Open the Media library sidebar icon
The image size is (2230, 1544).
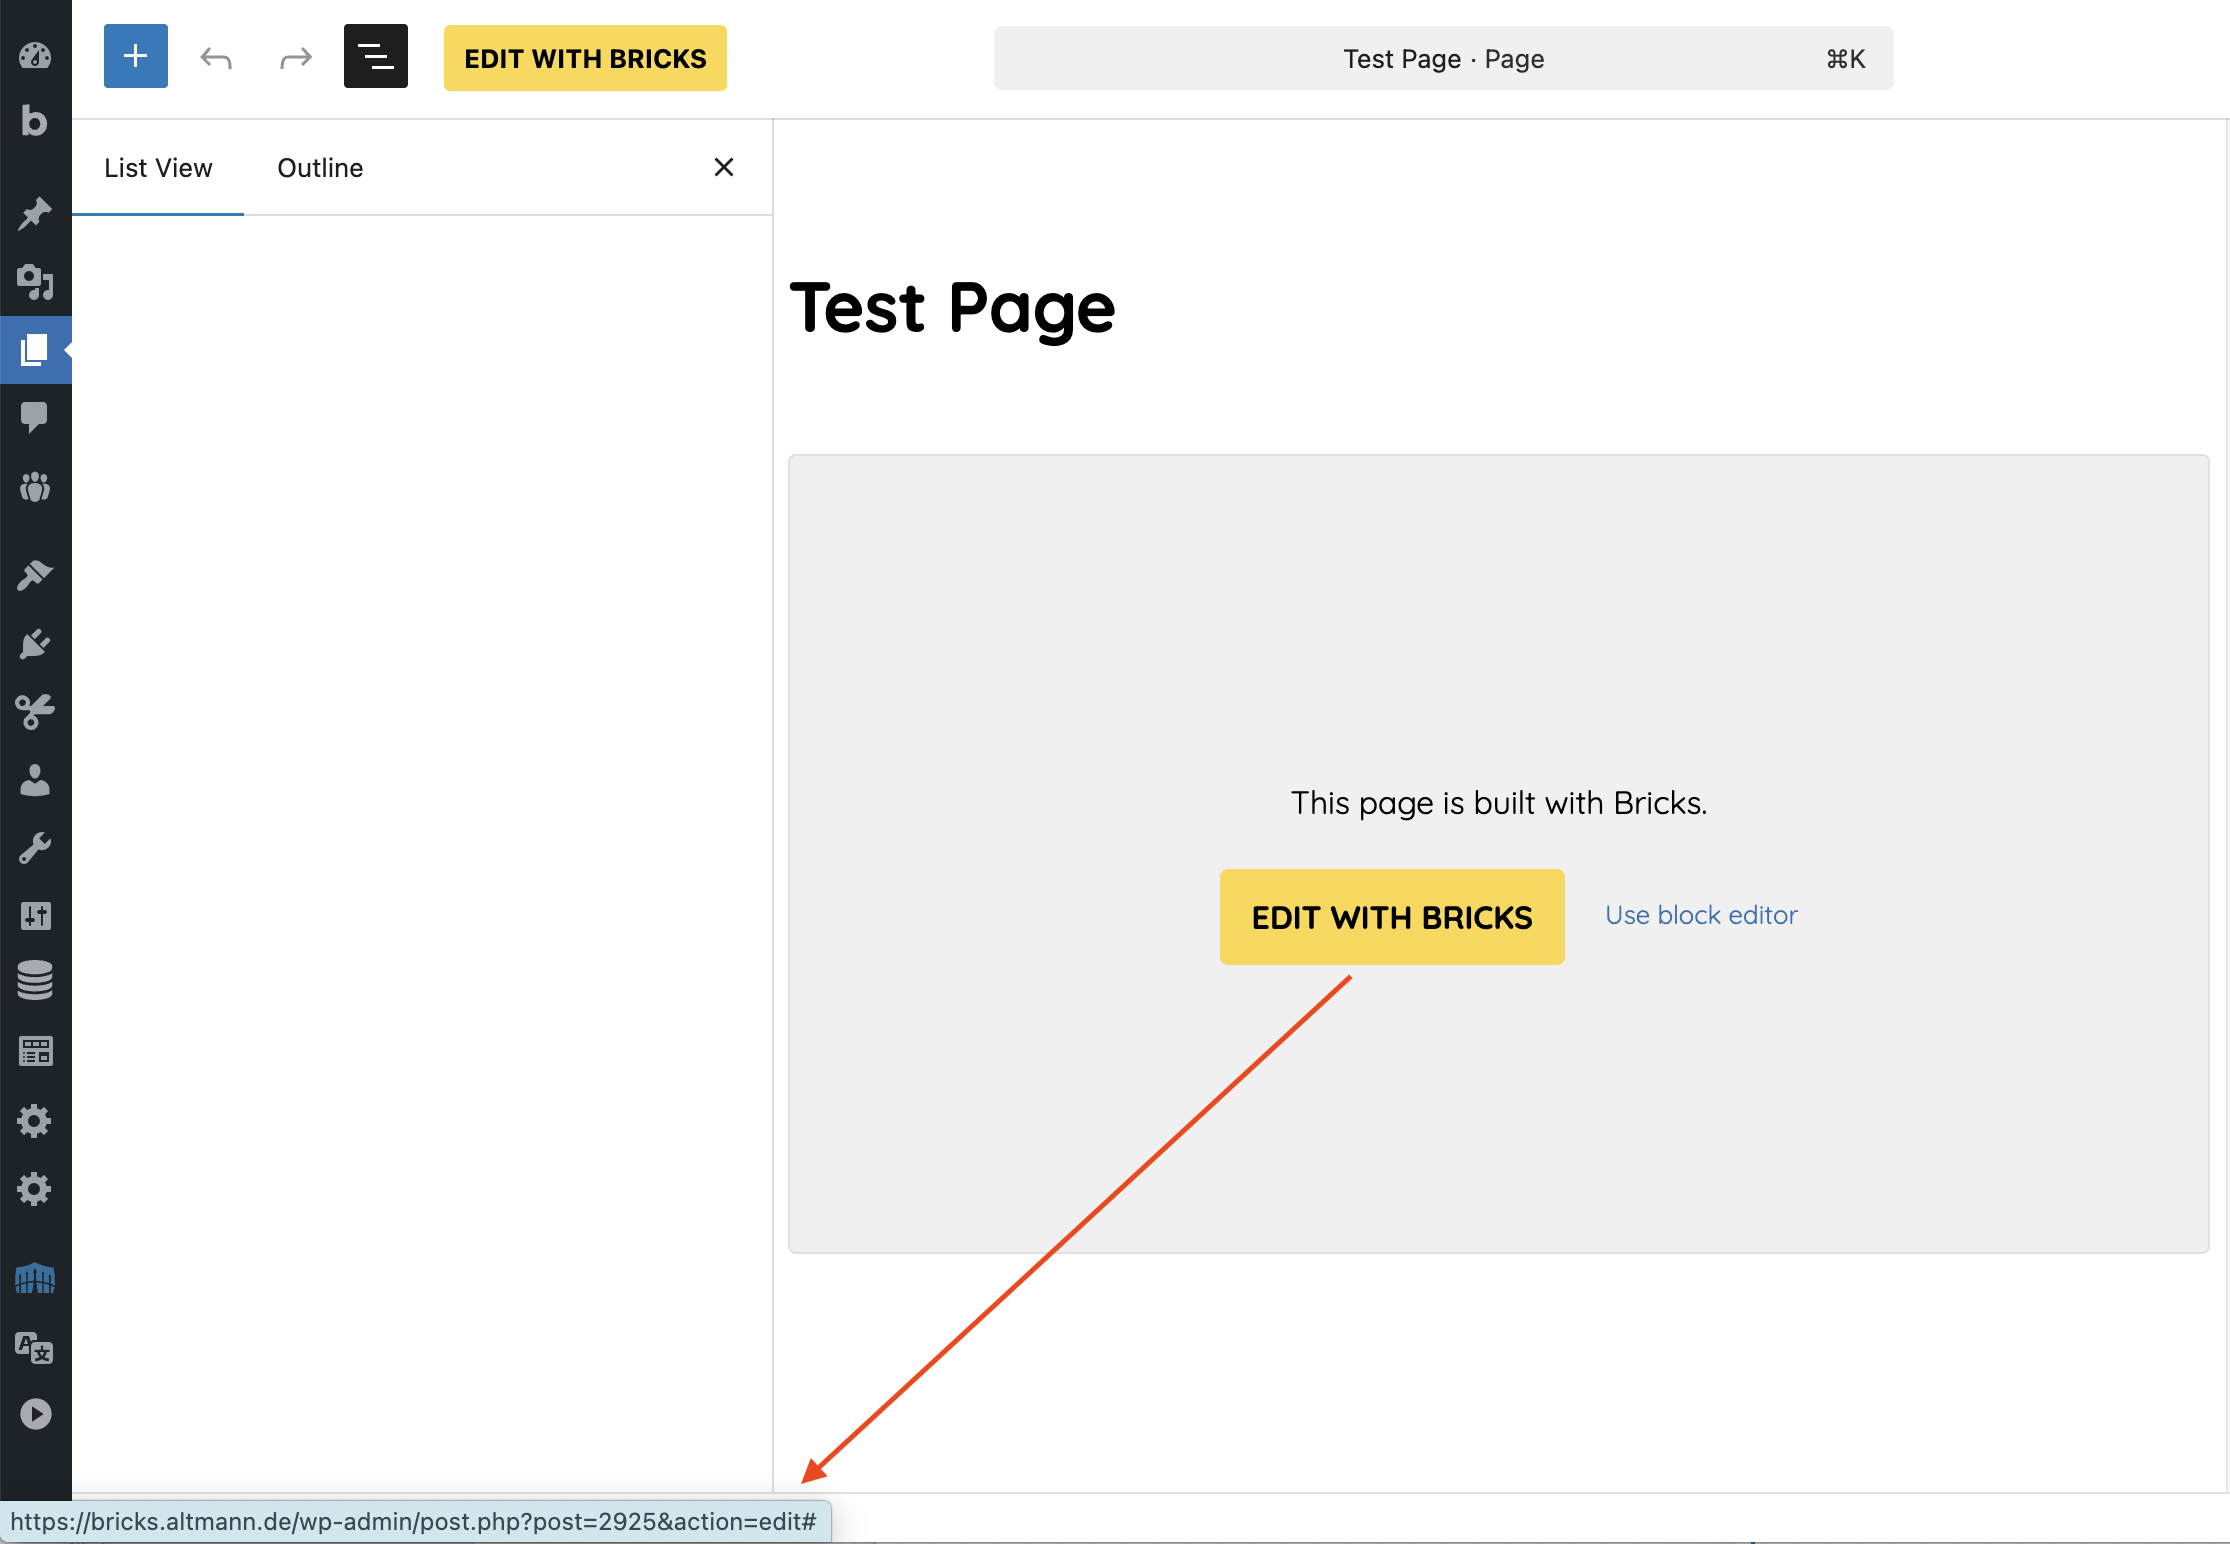coord(35,281)
